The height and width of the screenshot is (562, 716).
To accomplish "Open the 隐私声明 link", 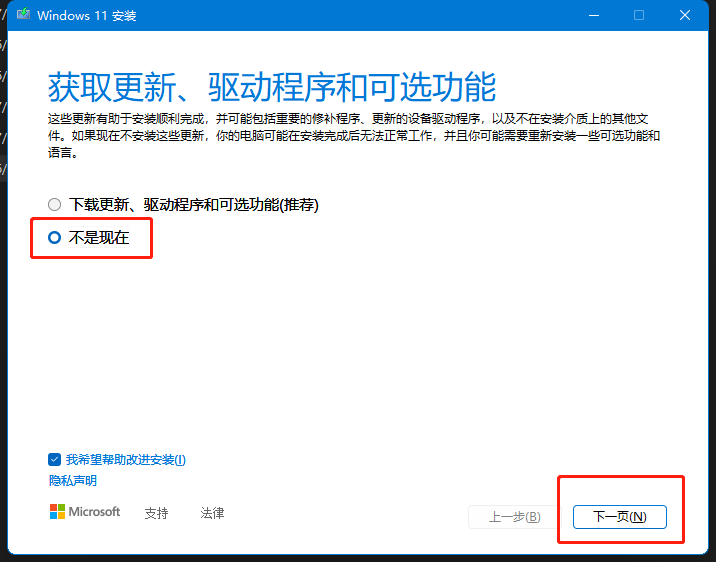I will point(73,481).
